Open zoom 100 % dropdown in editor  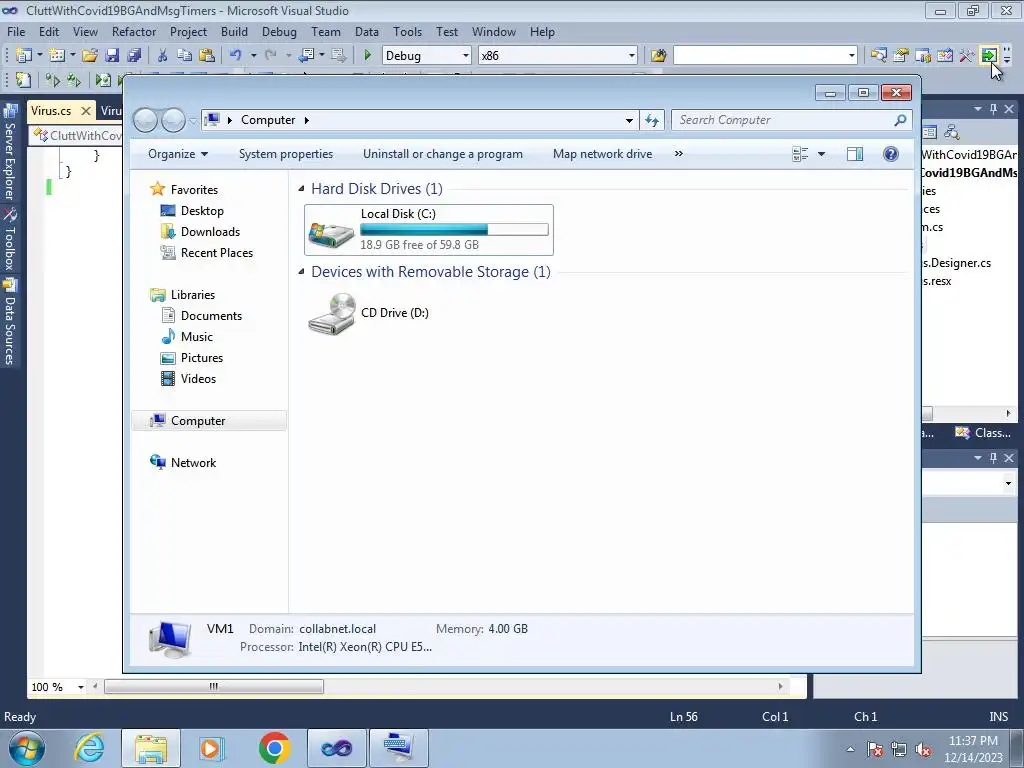81,687
